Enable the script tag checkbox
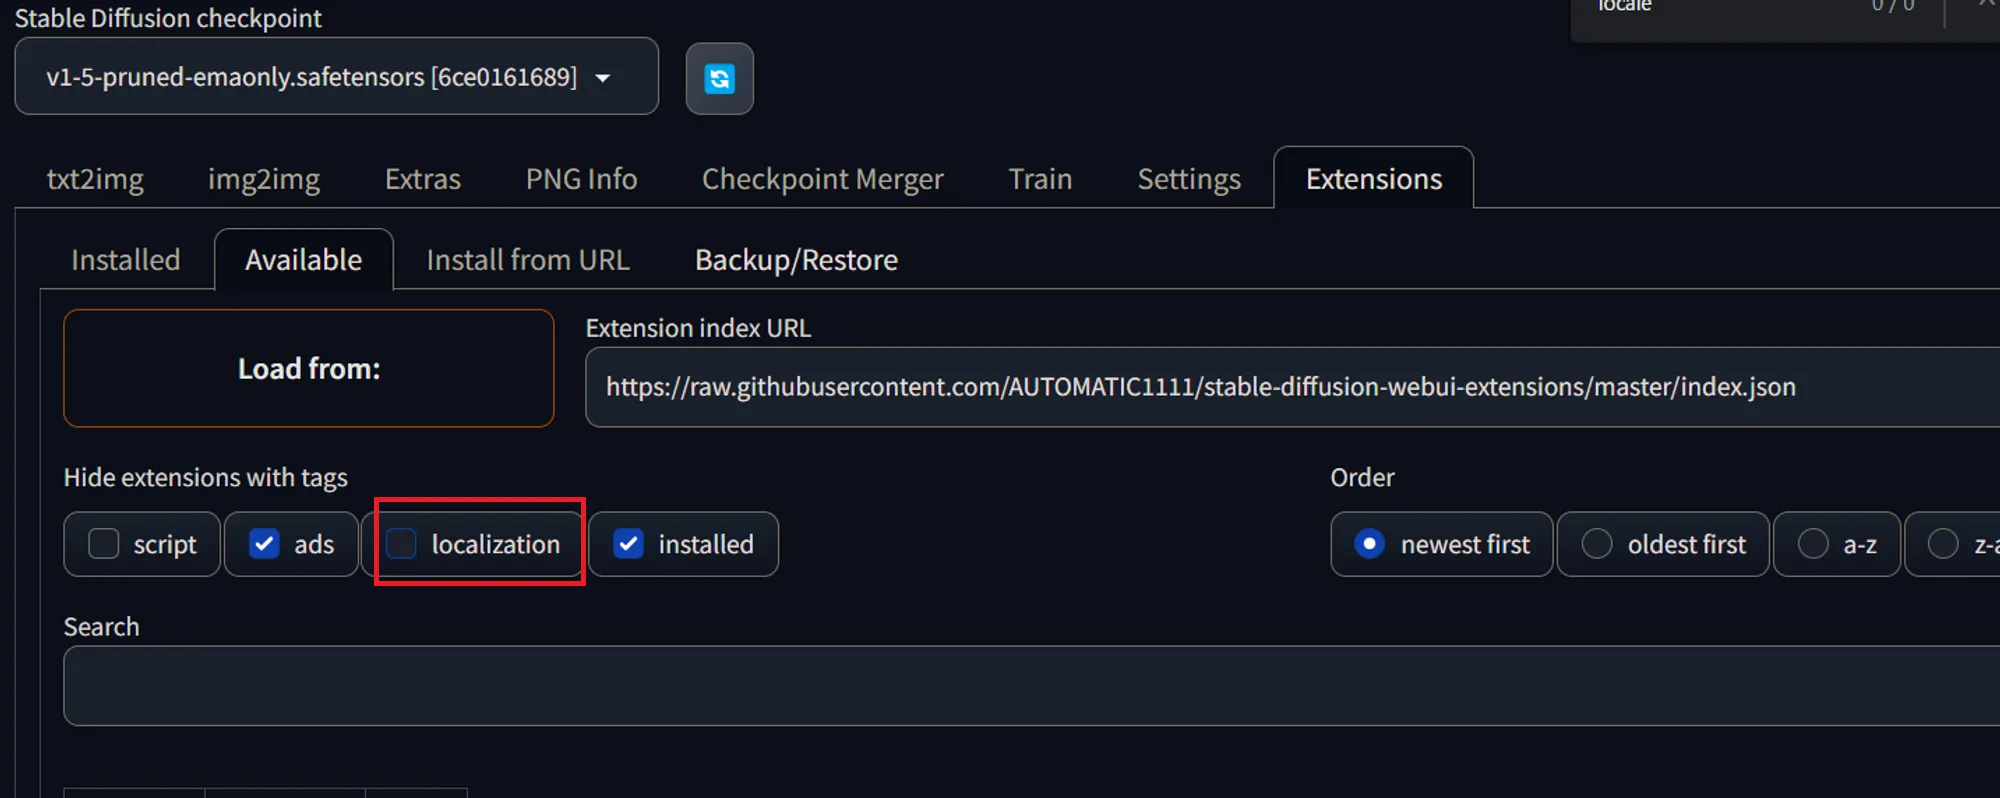 (104, 544)
